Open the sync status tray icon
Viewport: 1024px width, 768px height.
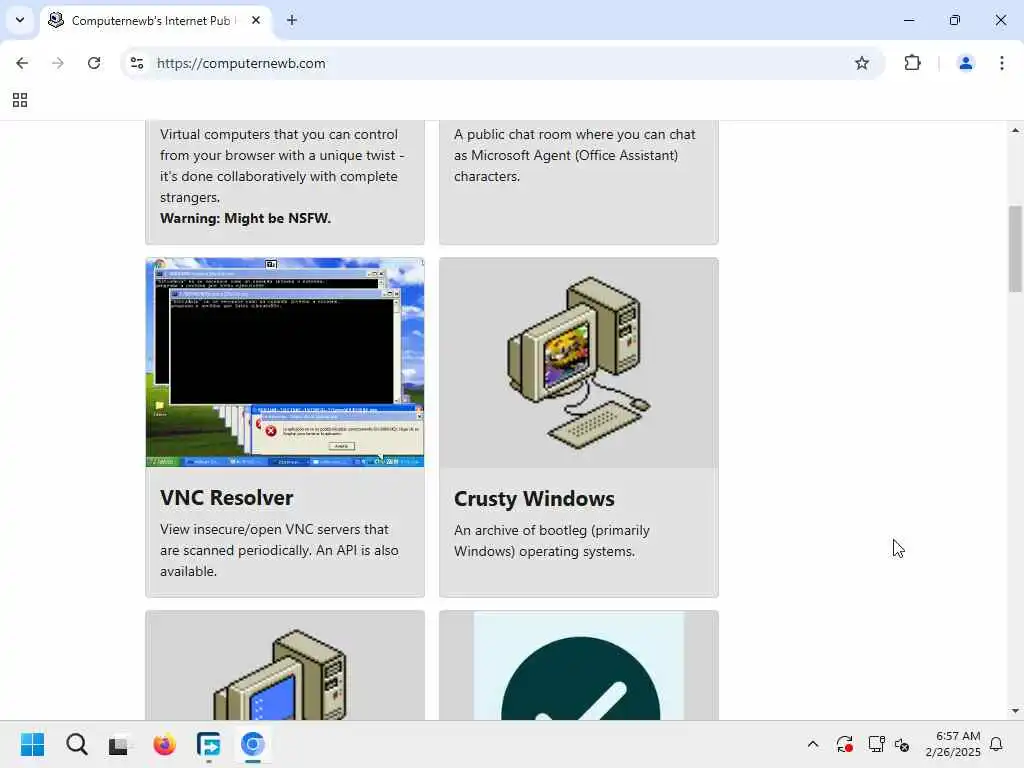(844, 744)
